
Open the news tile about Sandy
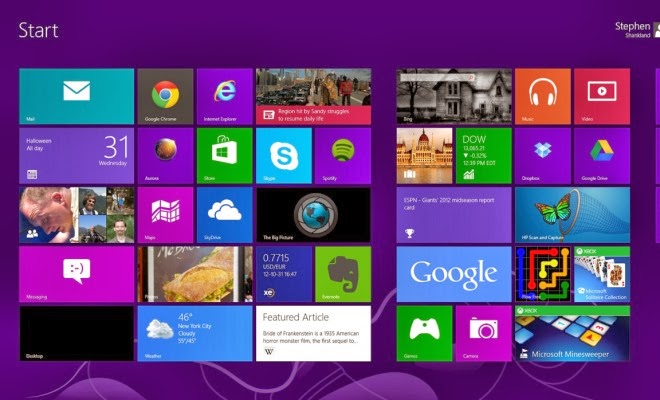click(314, 96)
